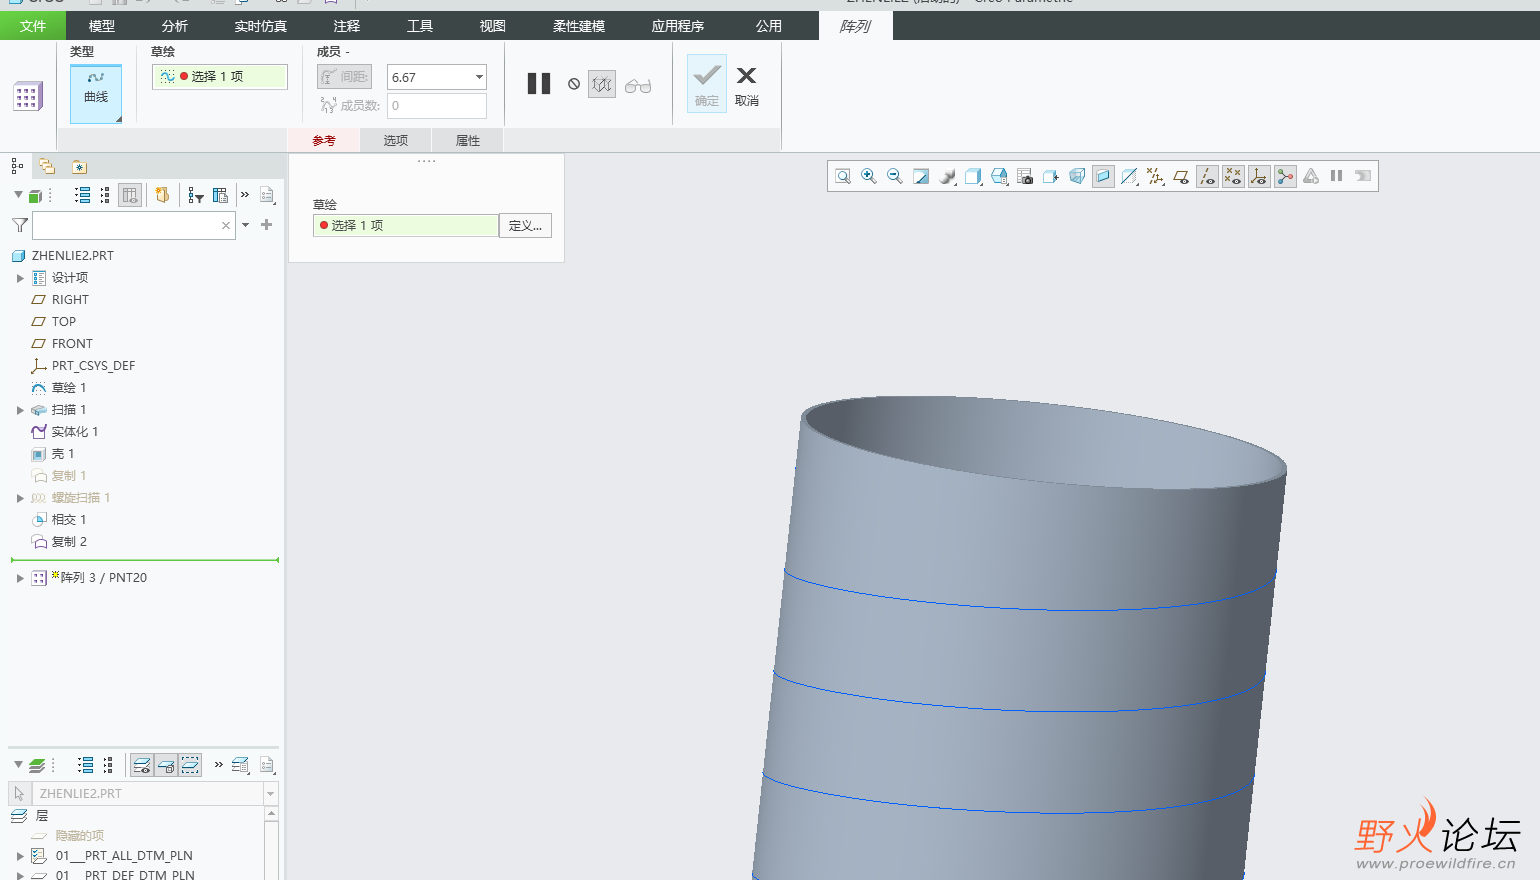Click the zoom out magnifier icon
1540x880 pixels.
pyautogui.click(x=895, y=176)
